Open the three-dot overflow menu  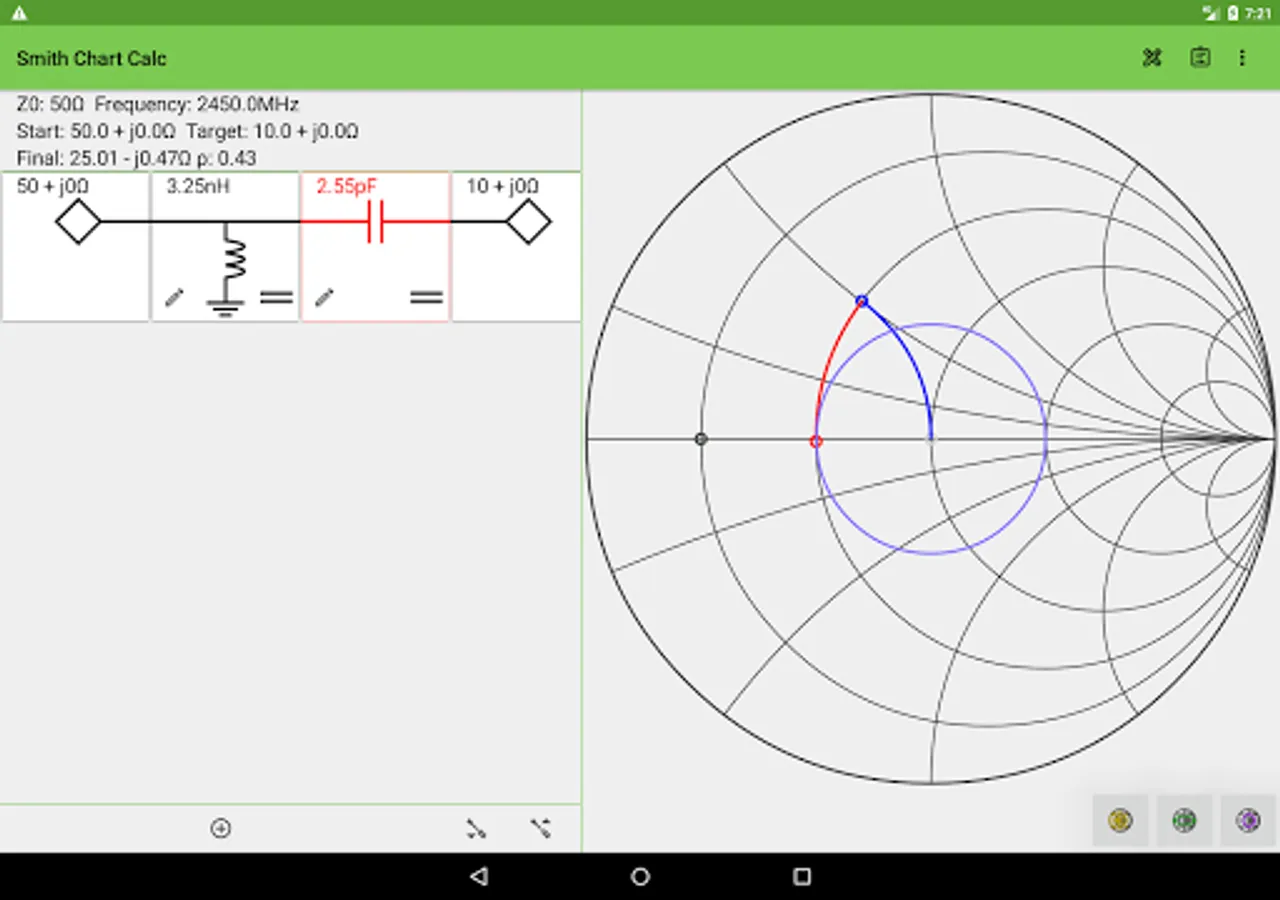tap(1242, 58)
